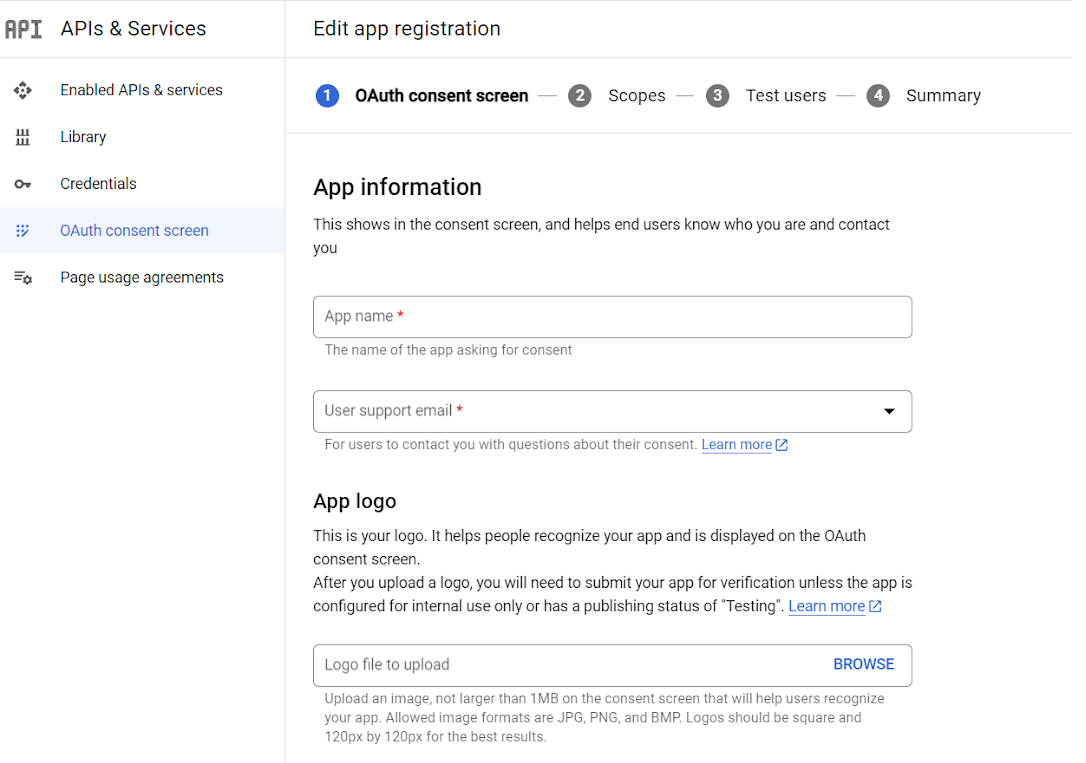Focus the App name input field
This screenshot has height=763, width=1086.
click(x=612, y=317)
